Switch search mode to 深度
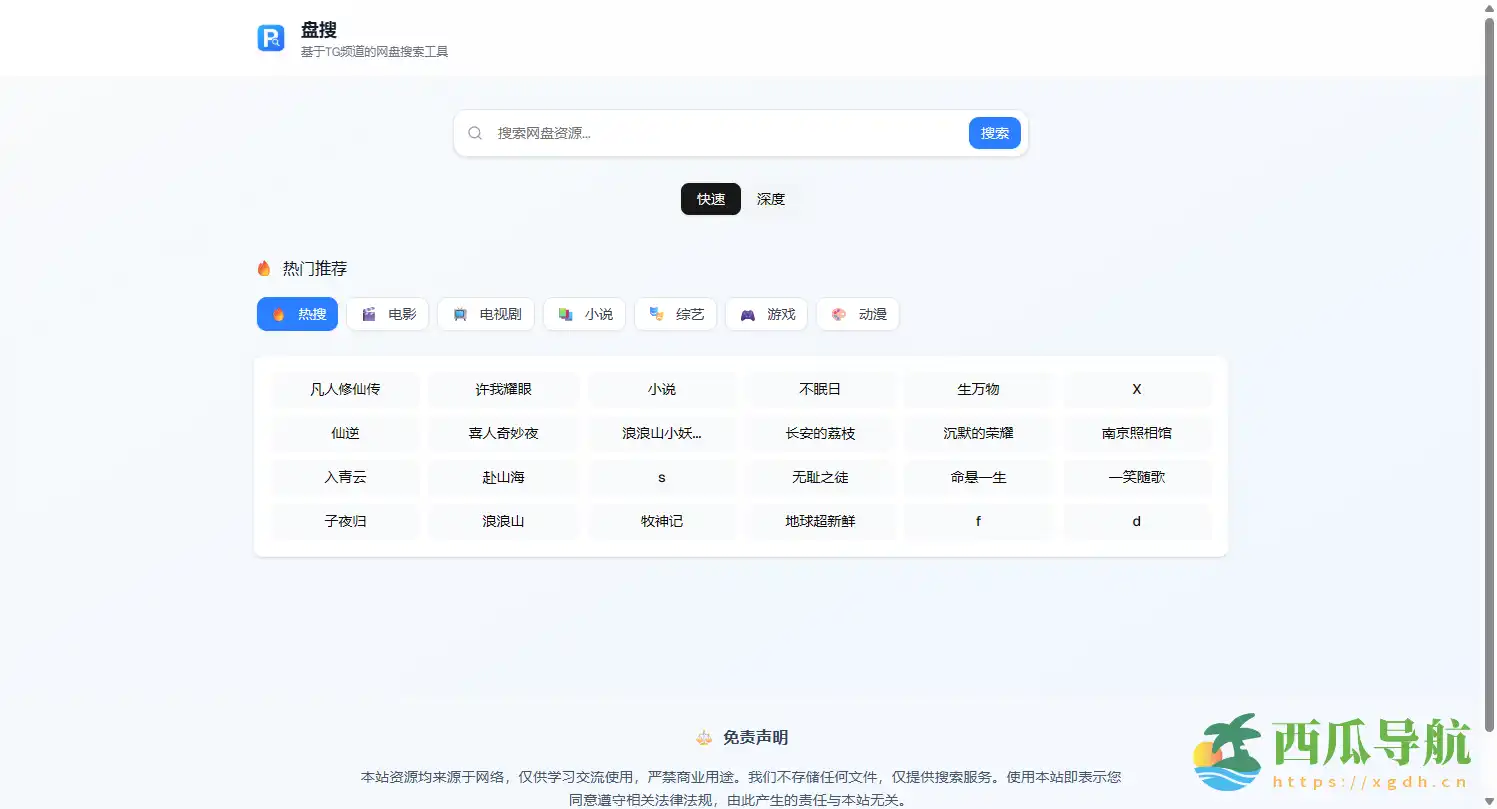The width and height of the screenshot is (1497, 809). 771,199
